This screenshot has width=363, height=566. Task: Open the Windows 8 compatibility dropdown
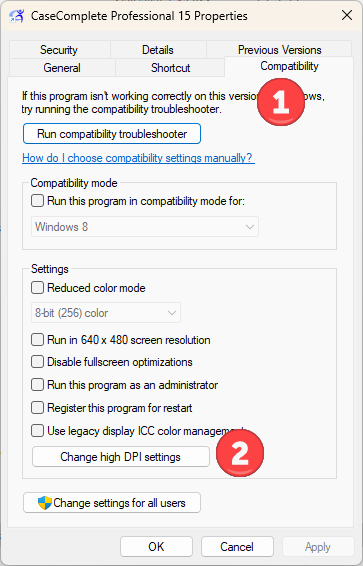[x=145, y=227]
